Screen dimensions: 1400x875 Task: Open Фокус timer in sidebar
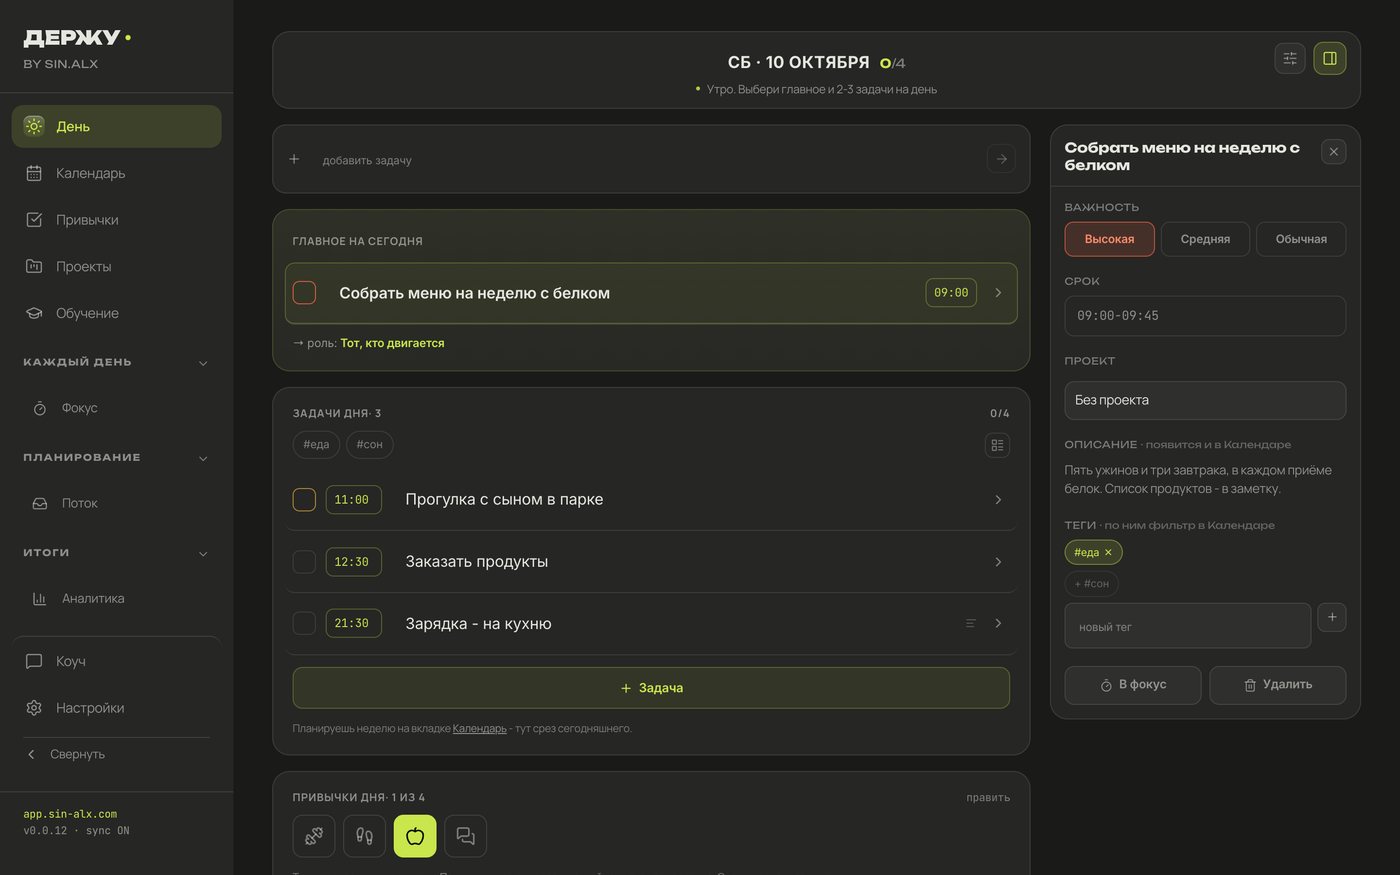(116, 408)
